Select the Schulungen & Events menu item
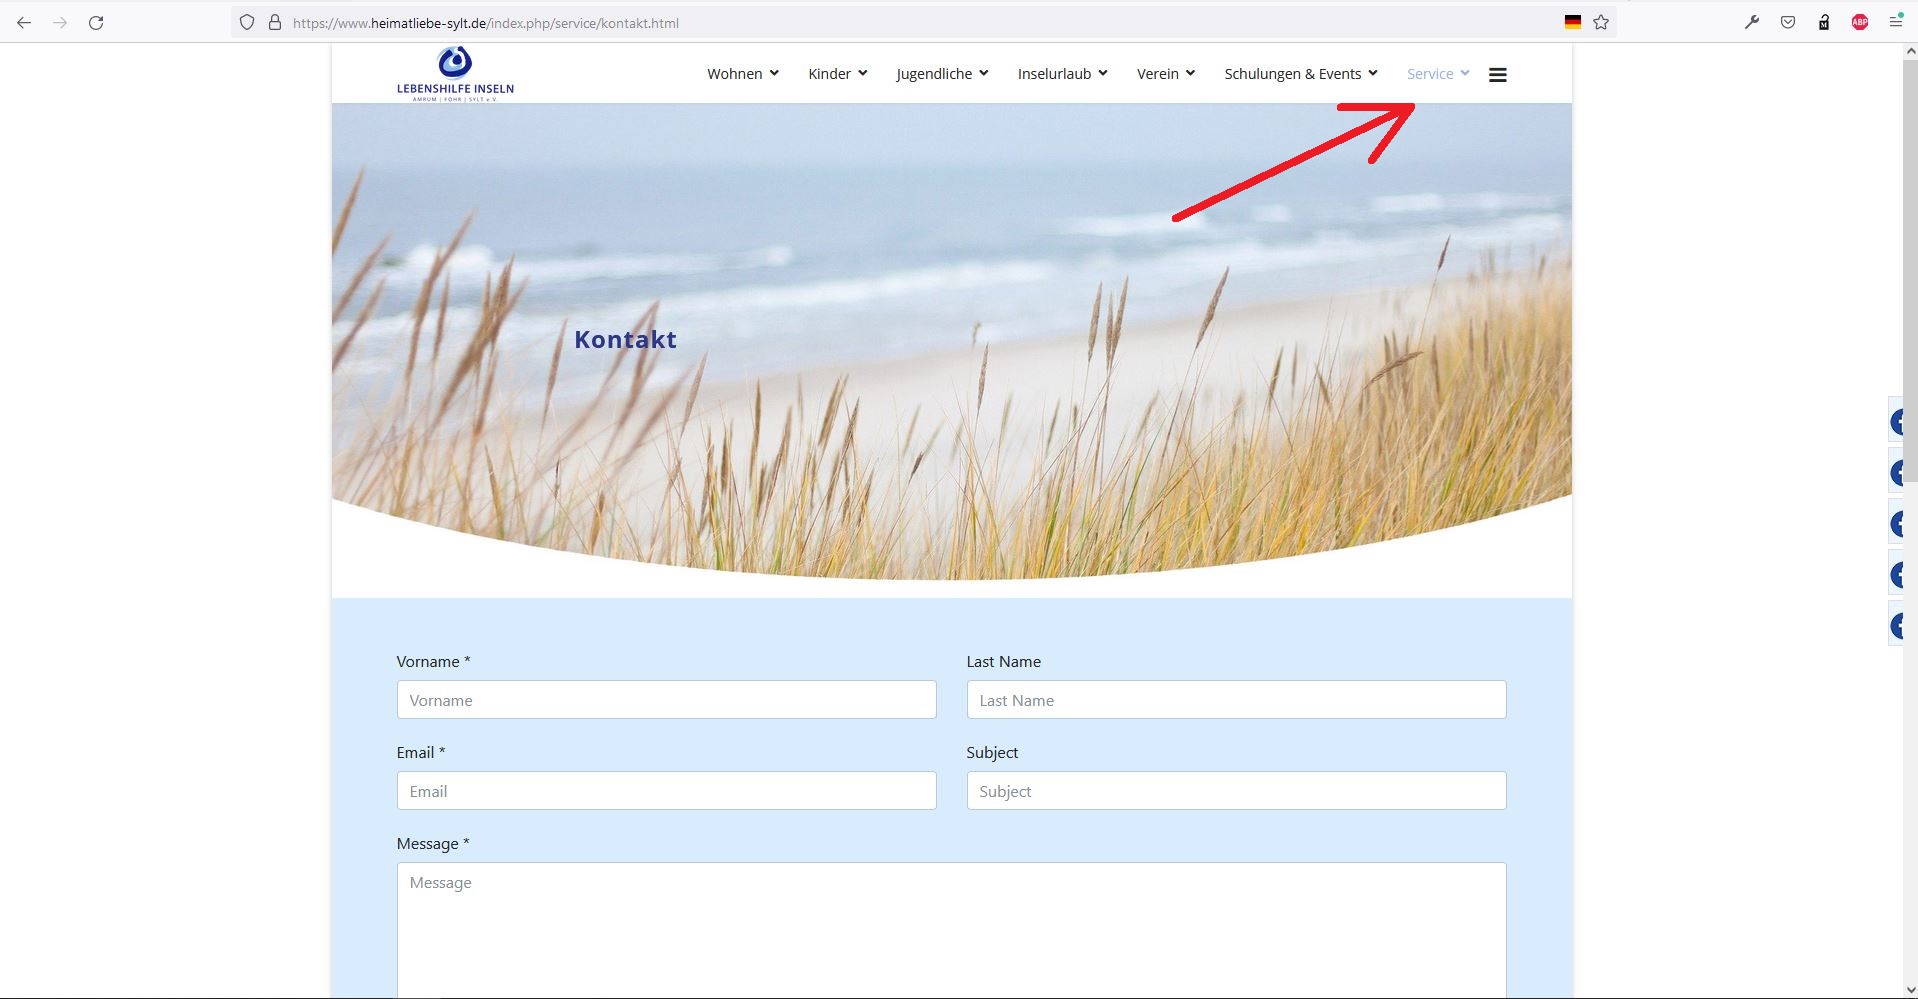Image resolution: width=1918 pixels, height=999 pixels. pyautogui.click(x=1294, y=73)
